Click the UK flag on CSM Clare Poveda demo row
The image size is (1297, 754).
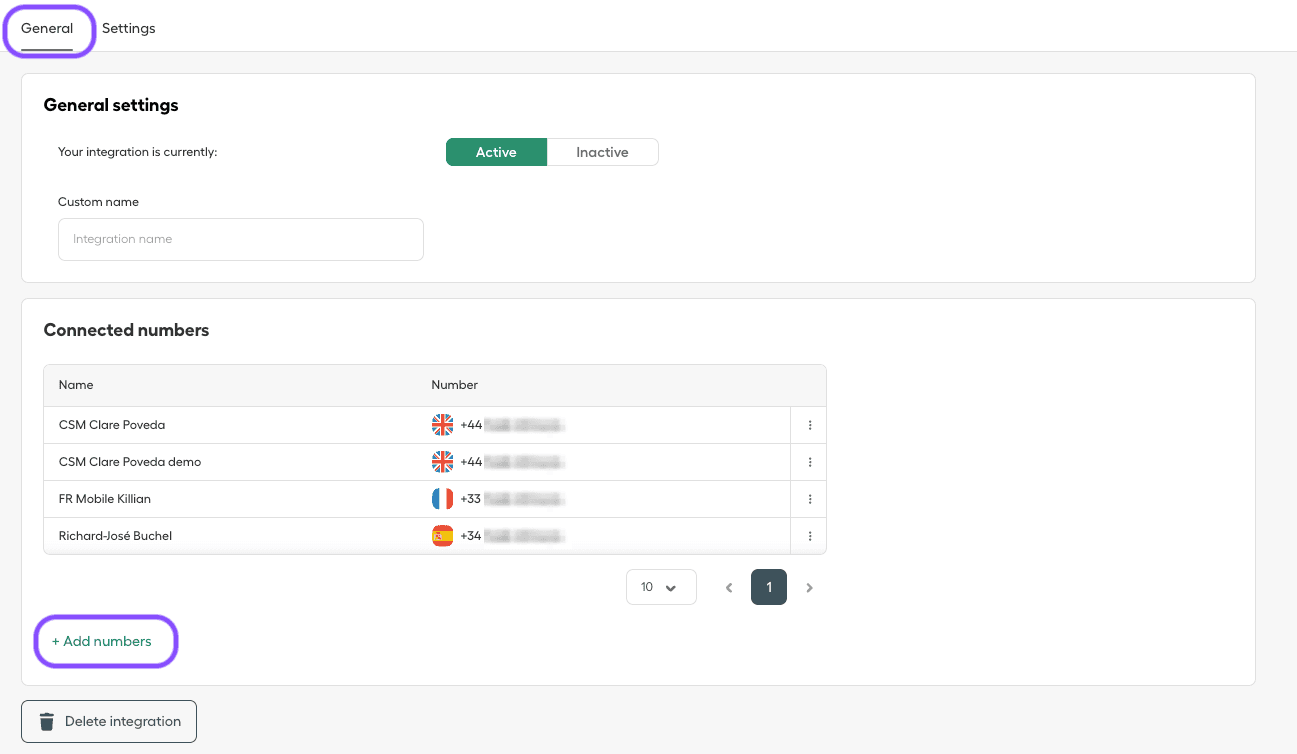[443, 461]
